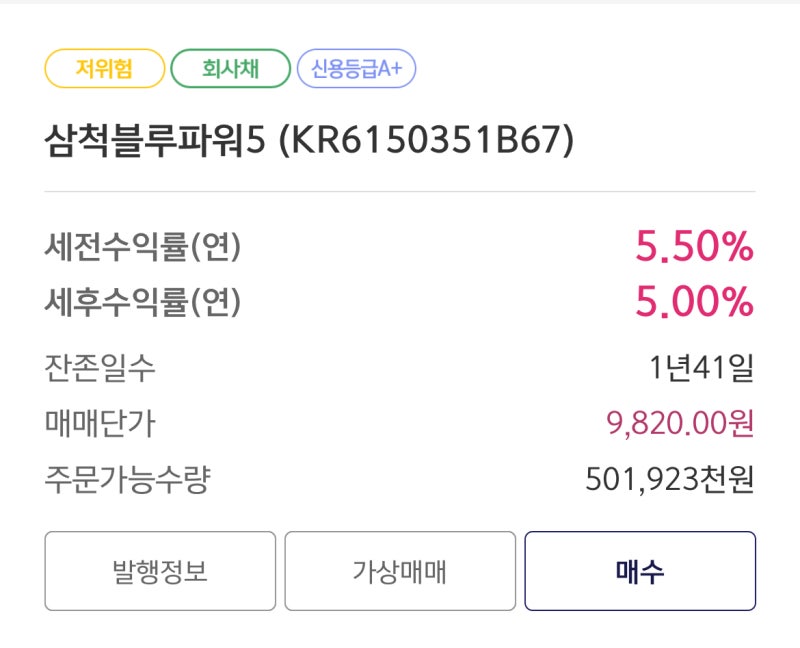Click the 9,820.00원 trade price value
The height and width of the screenshot is (648, 800).
[680, 423]
